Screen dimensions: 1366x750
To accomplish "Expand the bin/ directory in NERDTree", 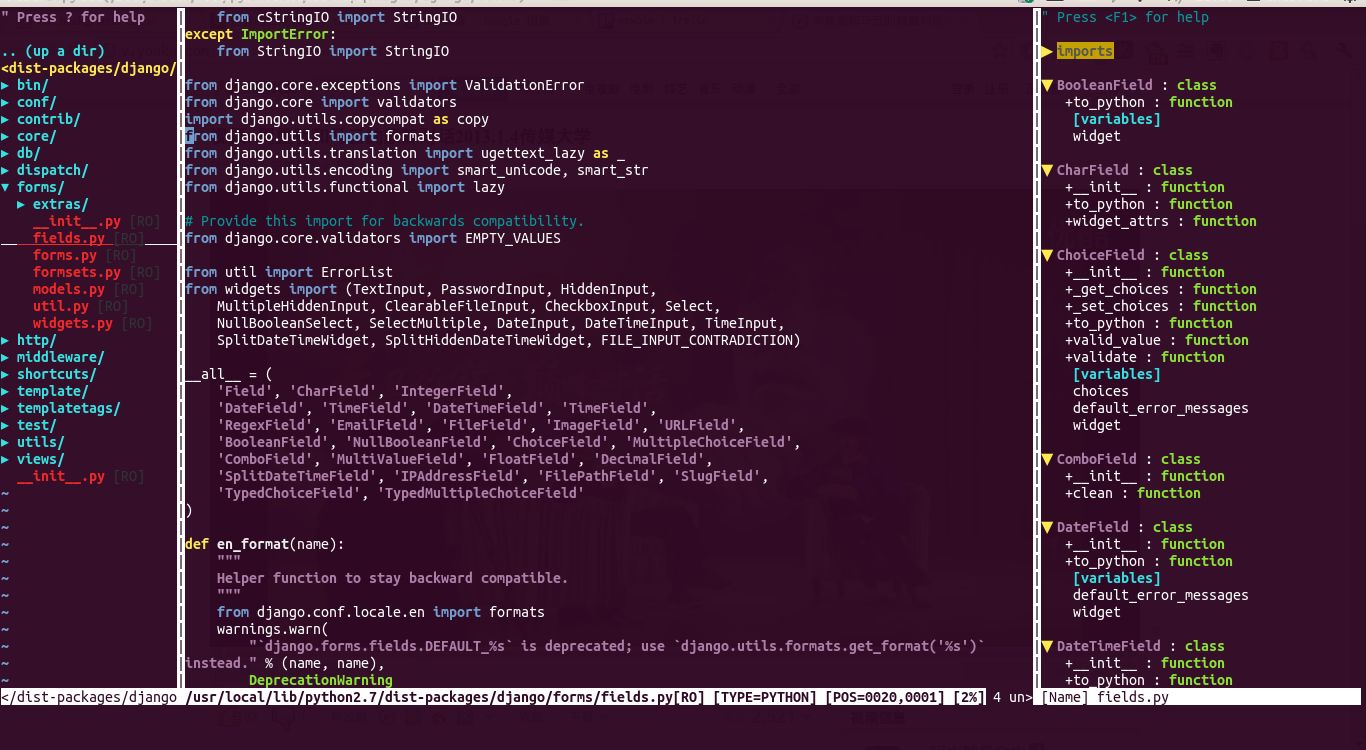I will pyautogui.click(x=6, y=86).
